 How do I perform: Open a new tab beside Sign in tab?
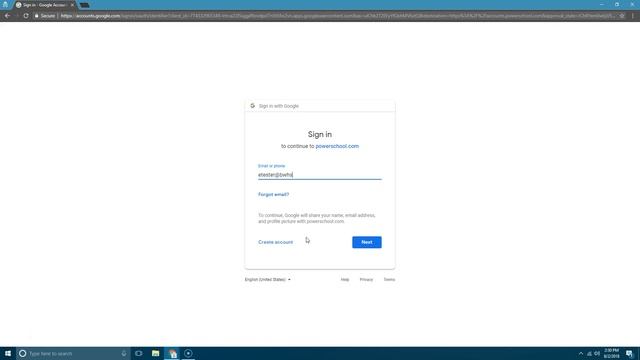(x=84, y=5)
